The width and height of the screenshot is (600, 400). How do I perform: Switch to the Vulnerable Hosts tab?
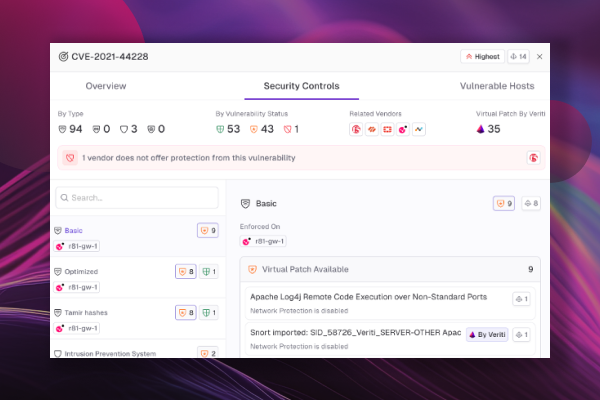[x=497, y=86]
